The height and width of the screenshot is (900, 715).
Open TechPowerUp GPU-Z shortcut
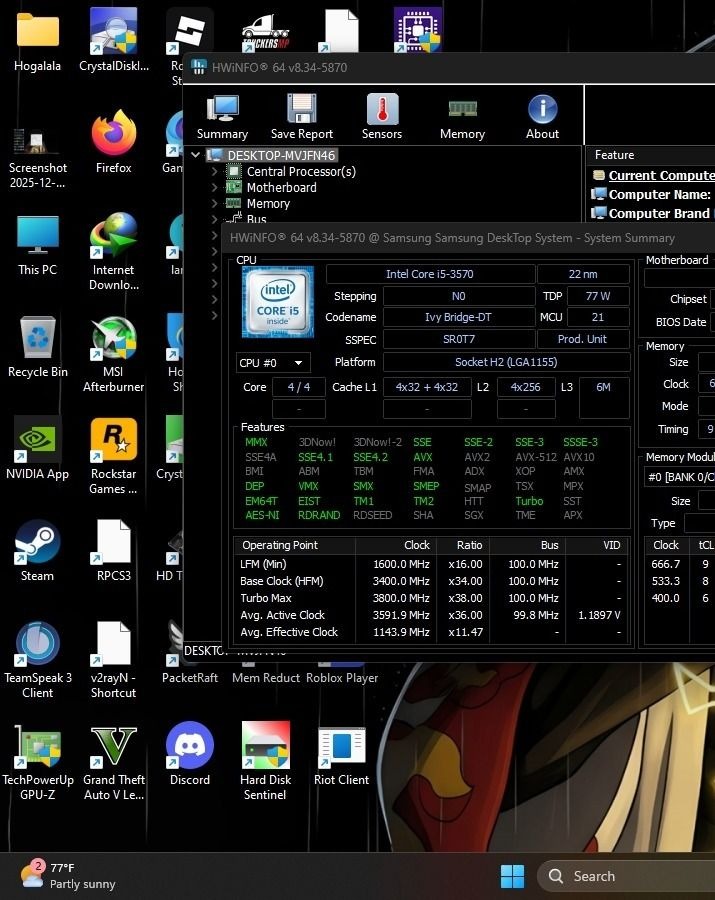pos(37,761)
